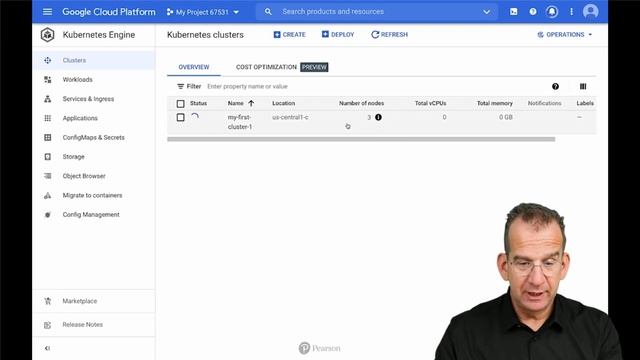The height and width of the screenshot is (360, 640).
Task: Toggle the select-all header checkbox
Action: (x=180, y=104)
